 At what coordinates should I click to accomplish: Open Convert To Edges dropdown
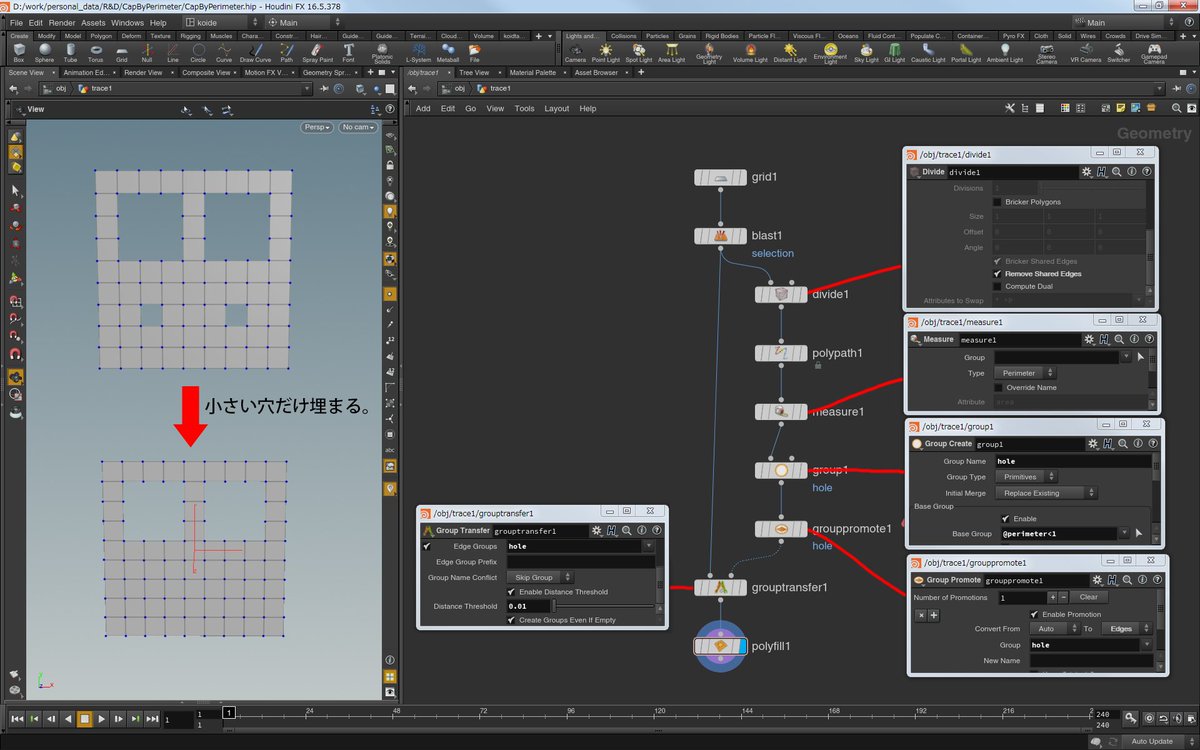click(x=1127, y=629)
